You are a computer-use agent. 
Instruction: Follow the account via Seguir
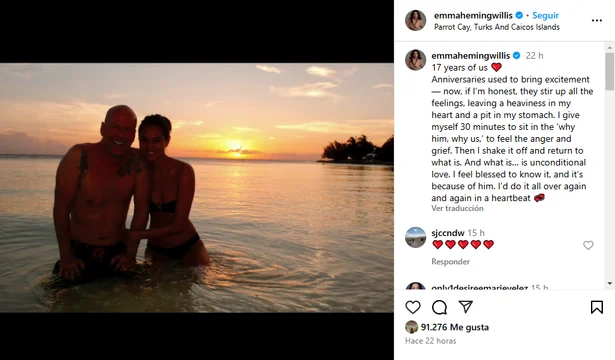coord(545,15)
